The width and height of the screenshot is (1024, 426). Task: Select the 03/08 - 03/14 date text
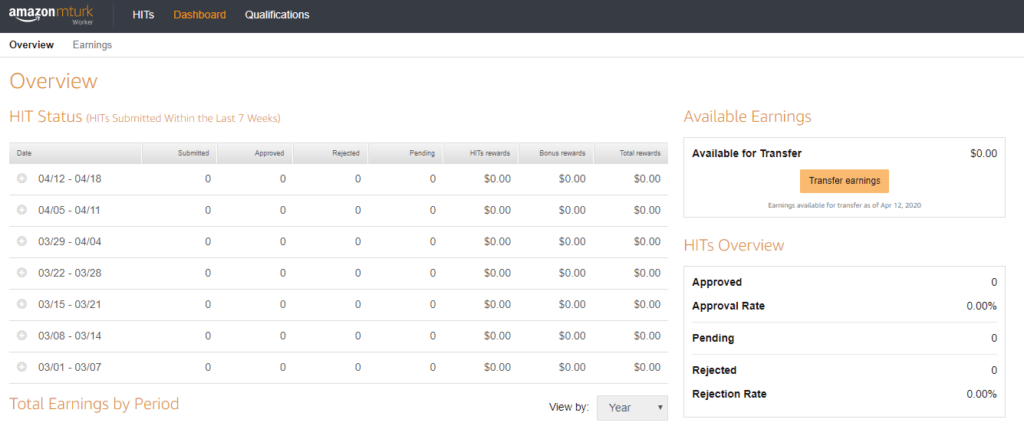[x=69, y=335]
